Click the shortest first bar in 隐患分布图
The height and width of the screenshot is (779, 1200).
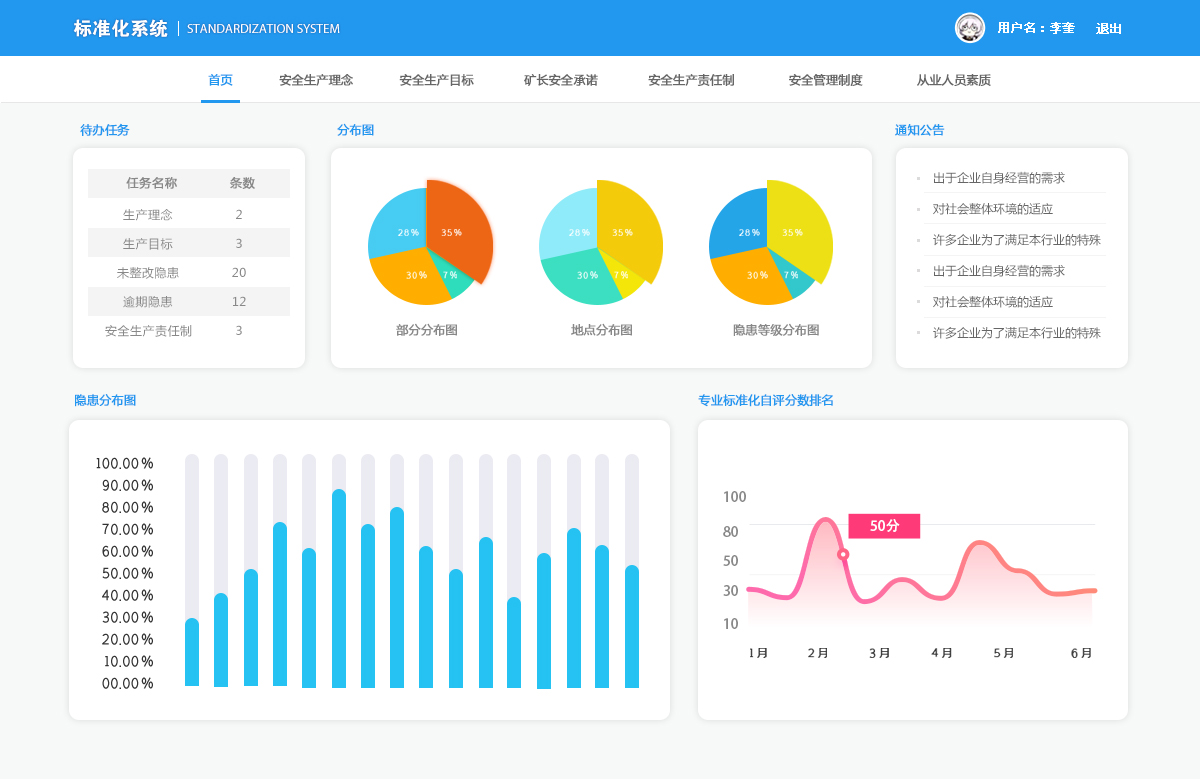point(192,652)
